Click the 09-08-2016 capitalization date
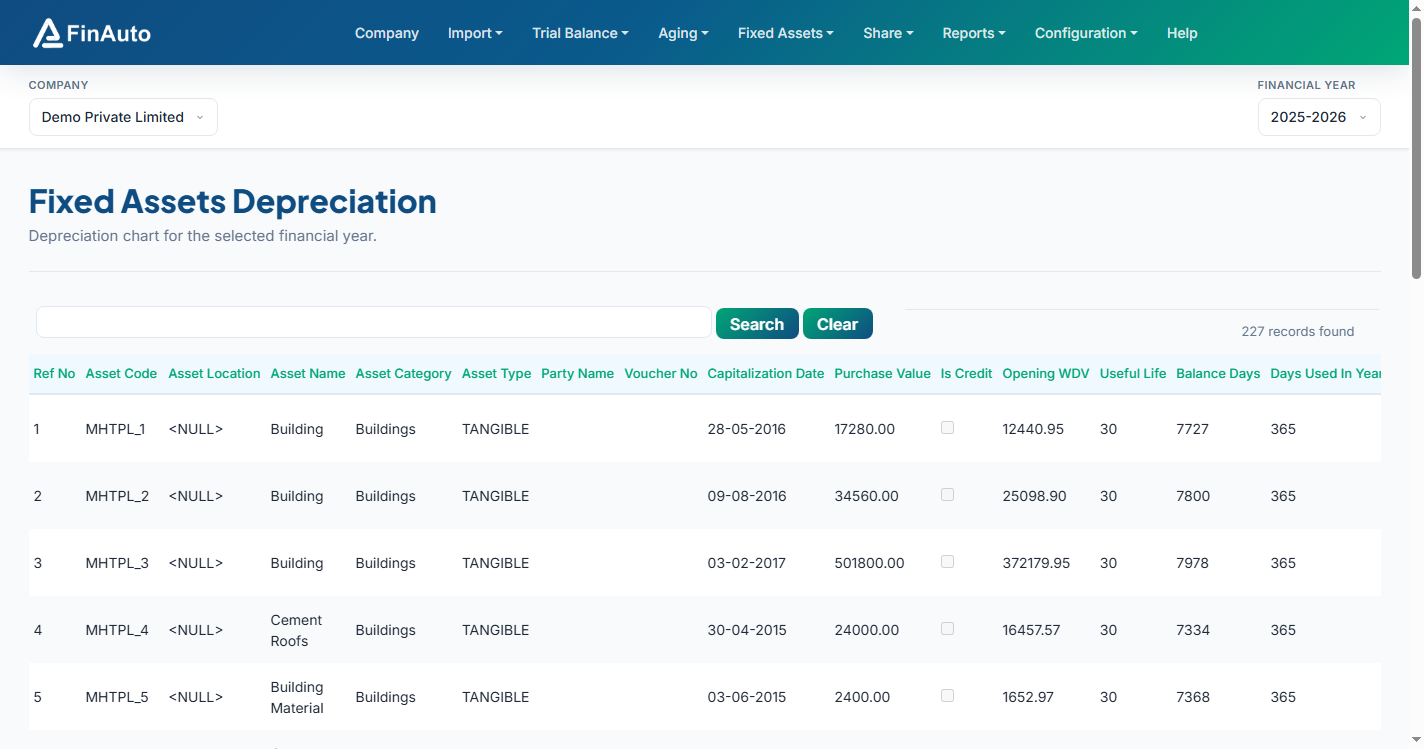Screen dimensions: 1424x749 pos(747,496)
